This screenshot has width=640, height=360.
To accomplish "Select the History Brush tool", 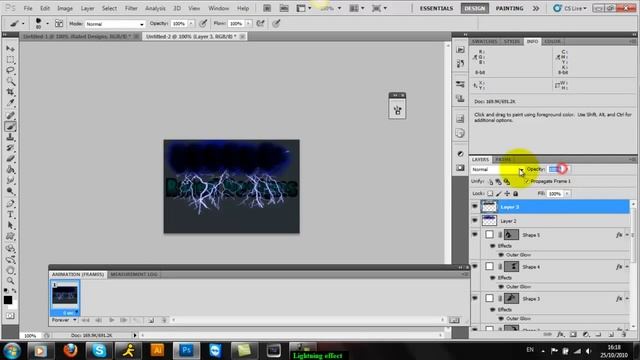I will coord(10,148).
